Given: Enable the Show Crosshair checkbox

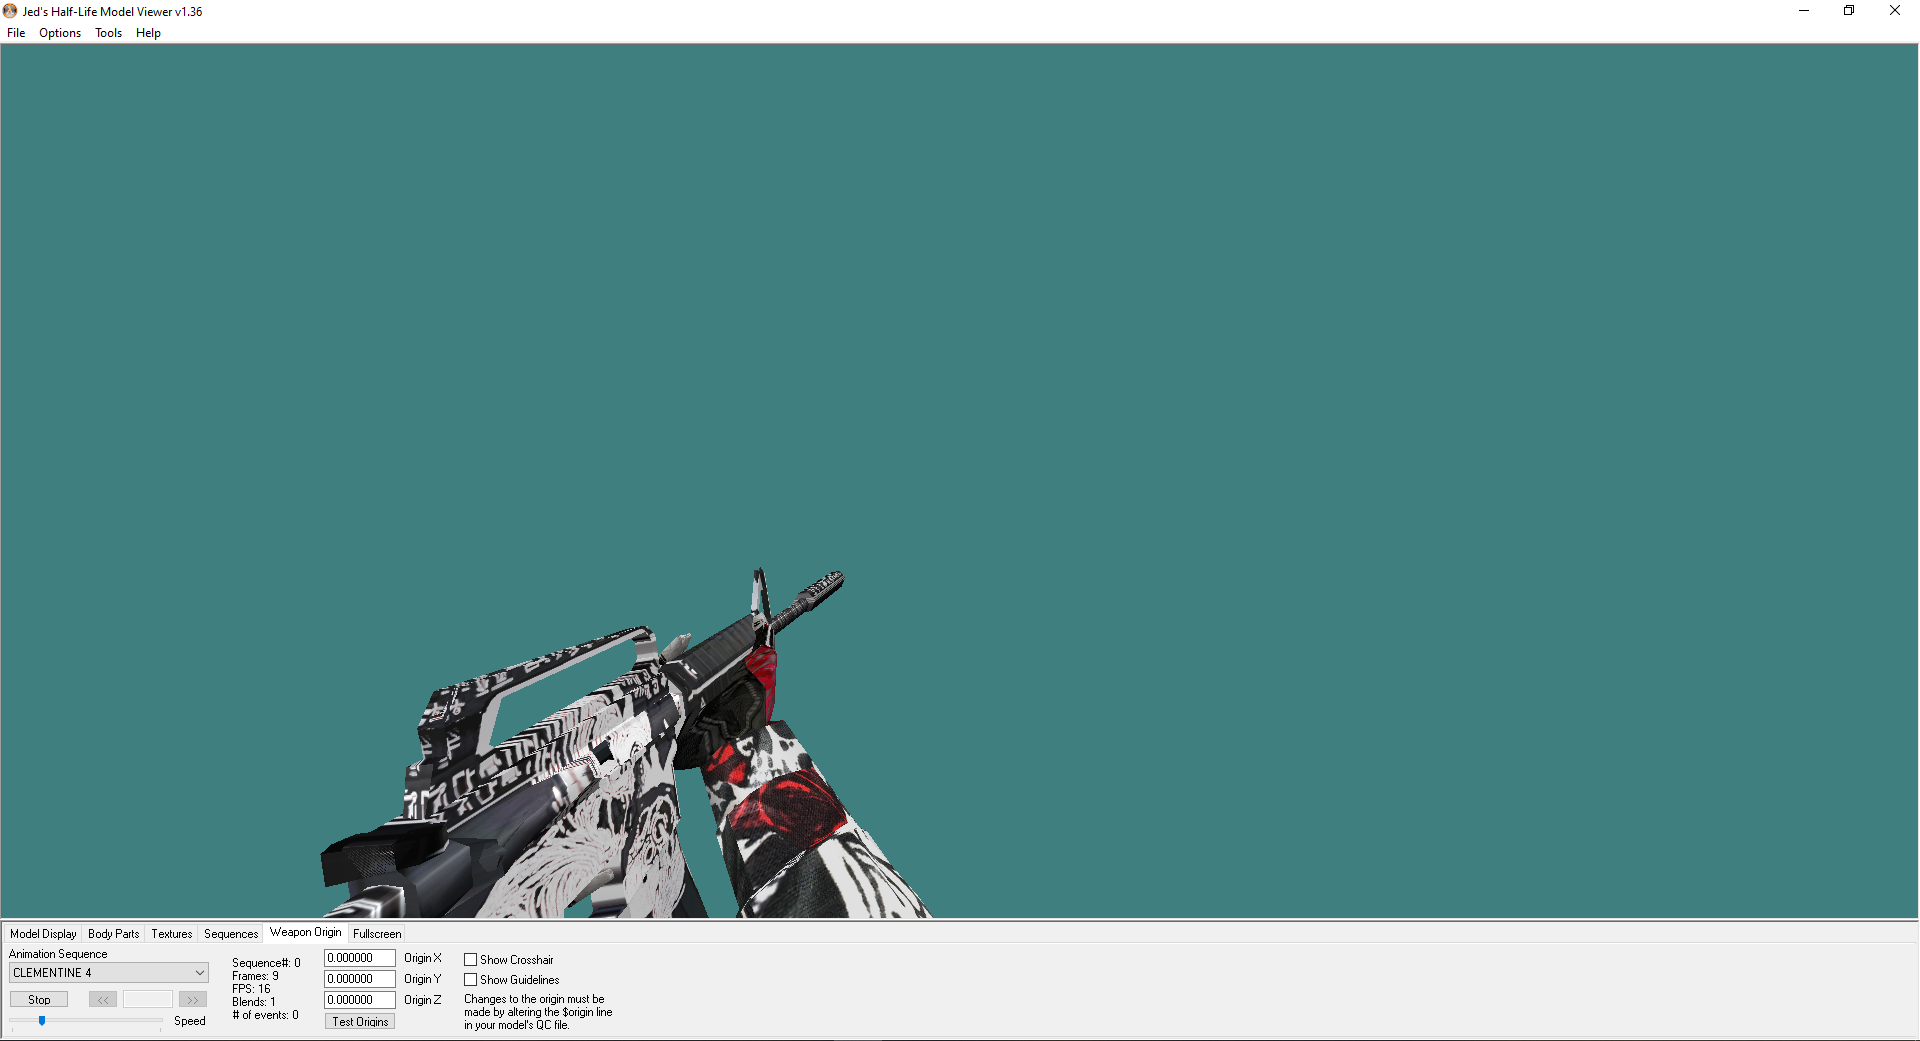Looking at the screenshot, I should click(x=470, y=960).
